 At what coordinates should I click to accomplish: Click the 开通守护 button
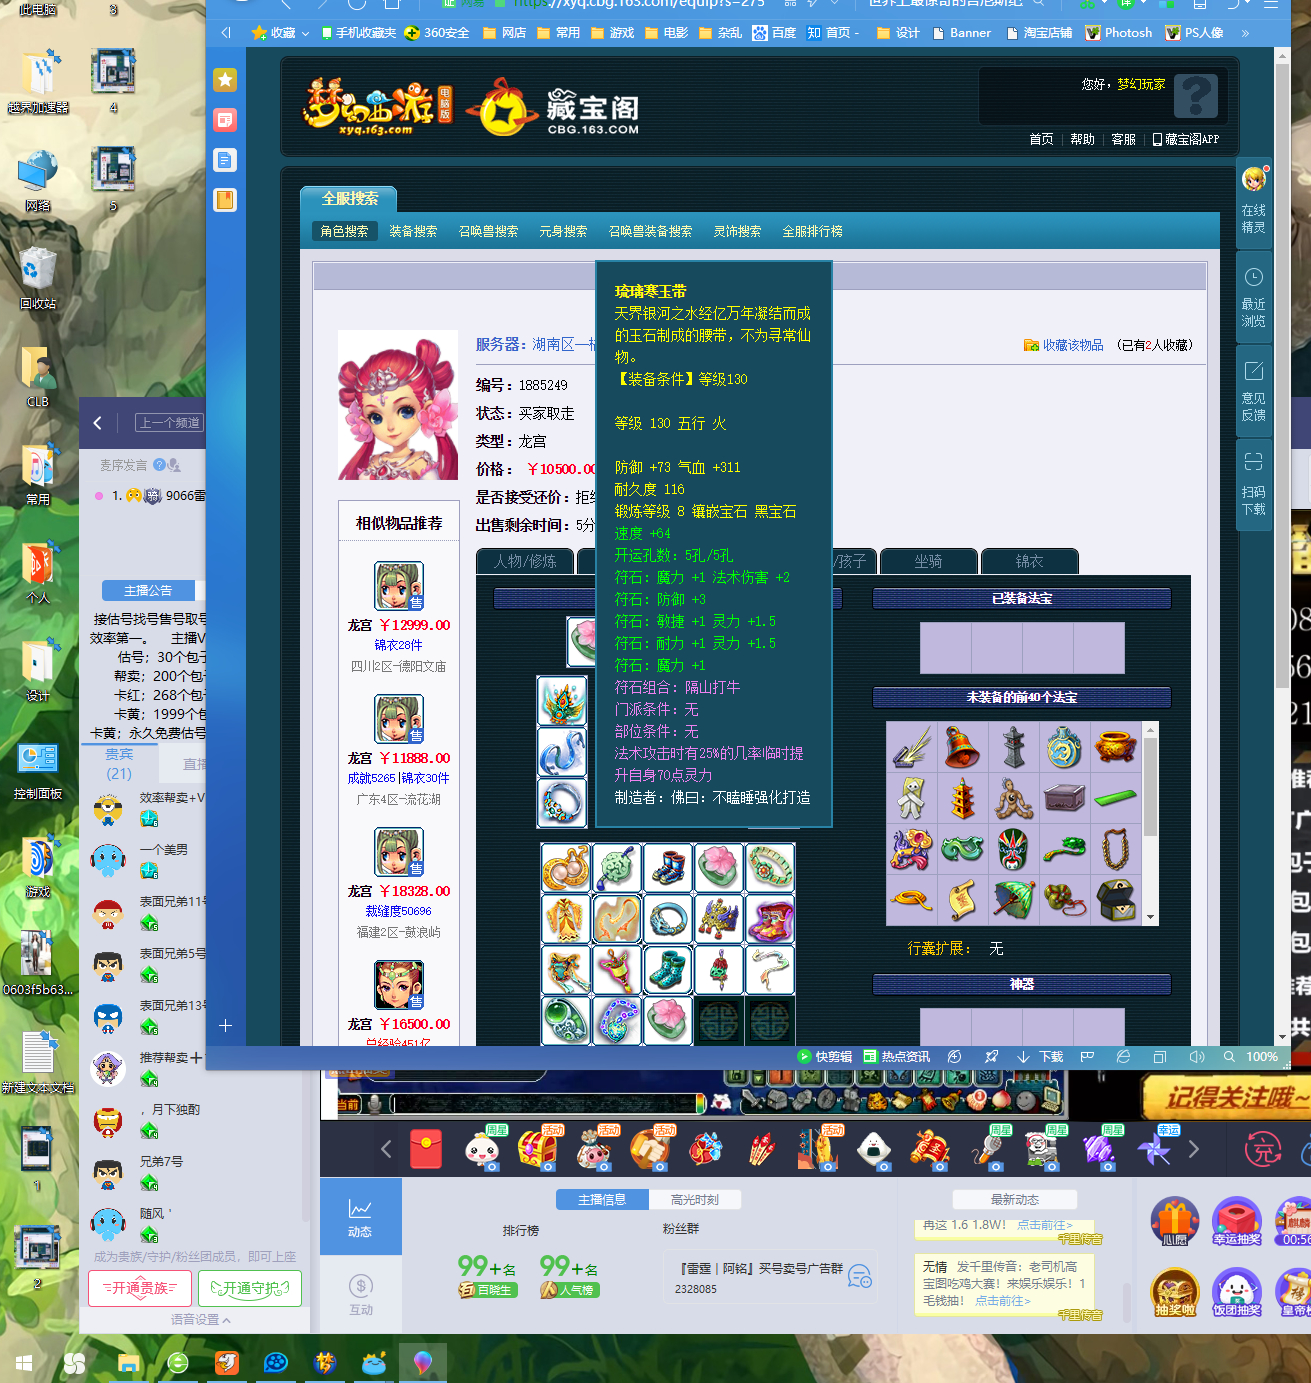tap(250, 1288)
